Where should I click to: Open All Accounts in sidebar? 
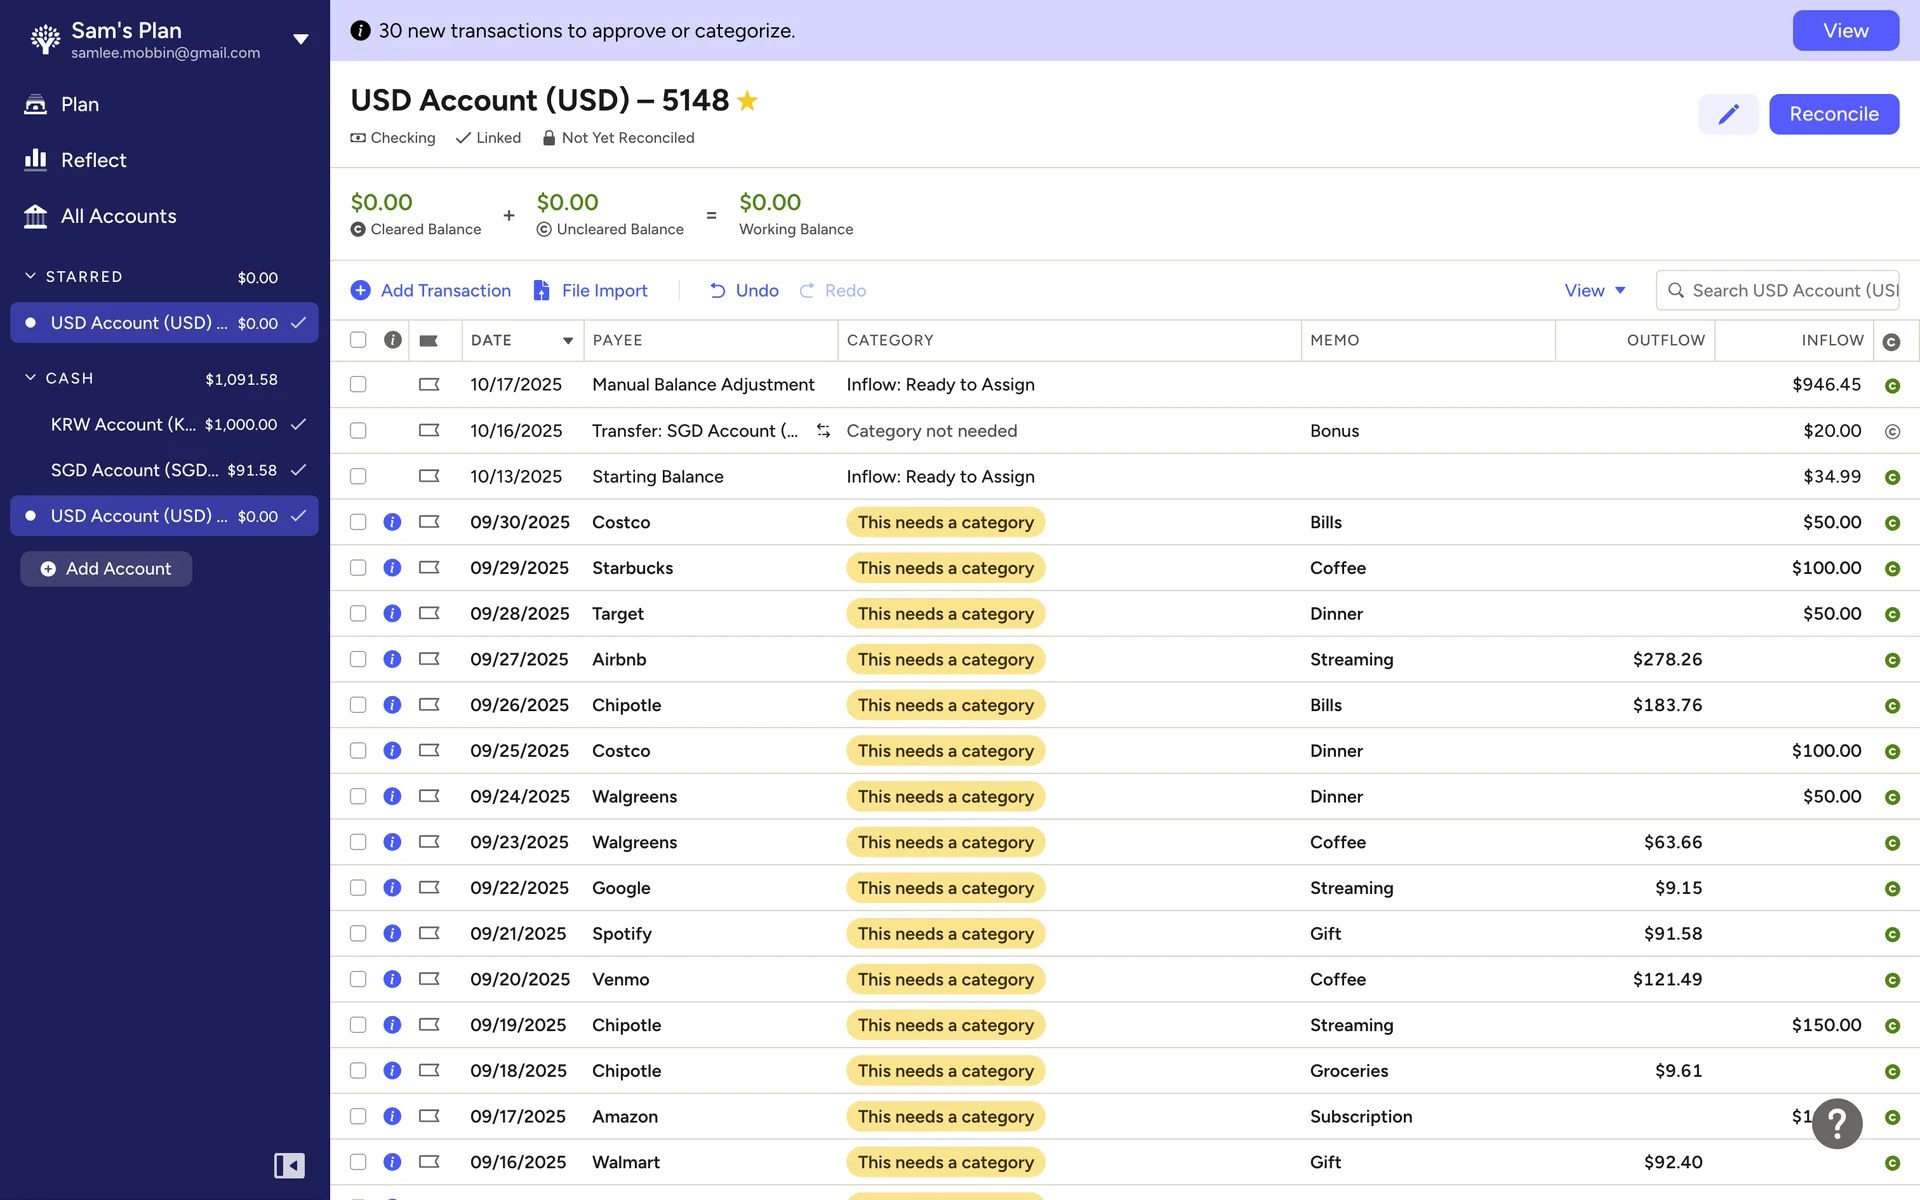click(118, 216)
